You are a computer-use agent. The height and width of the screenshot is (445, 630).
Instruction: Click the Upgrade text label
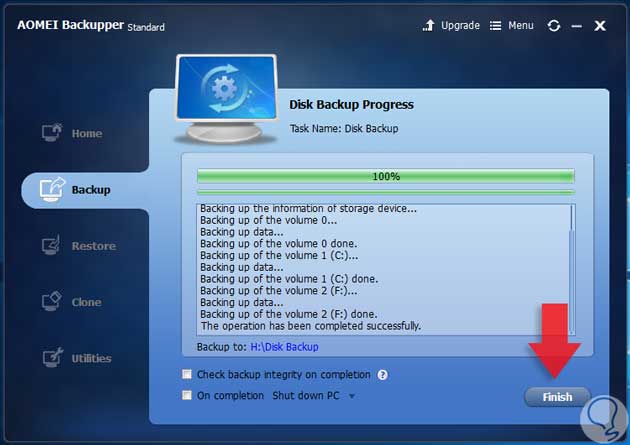pos(460,26)
